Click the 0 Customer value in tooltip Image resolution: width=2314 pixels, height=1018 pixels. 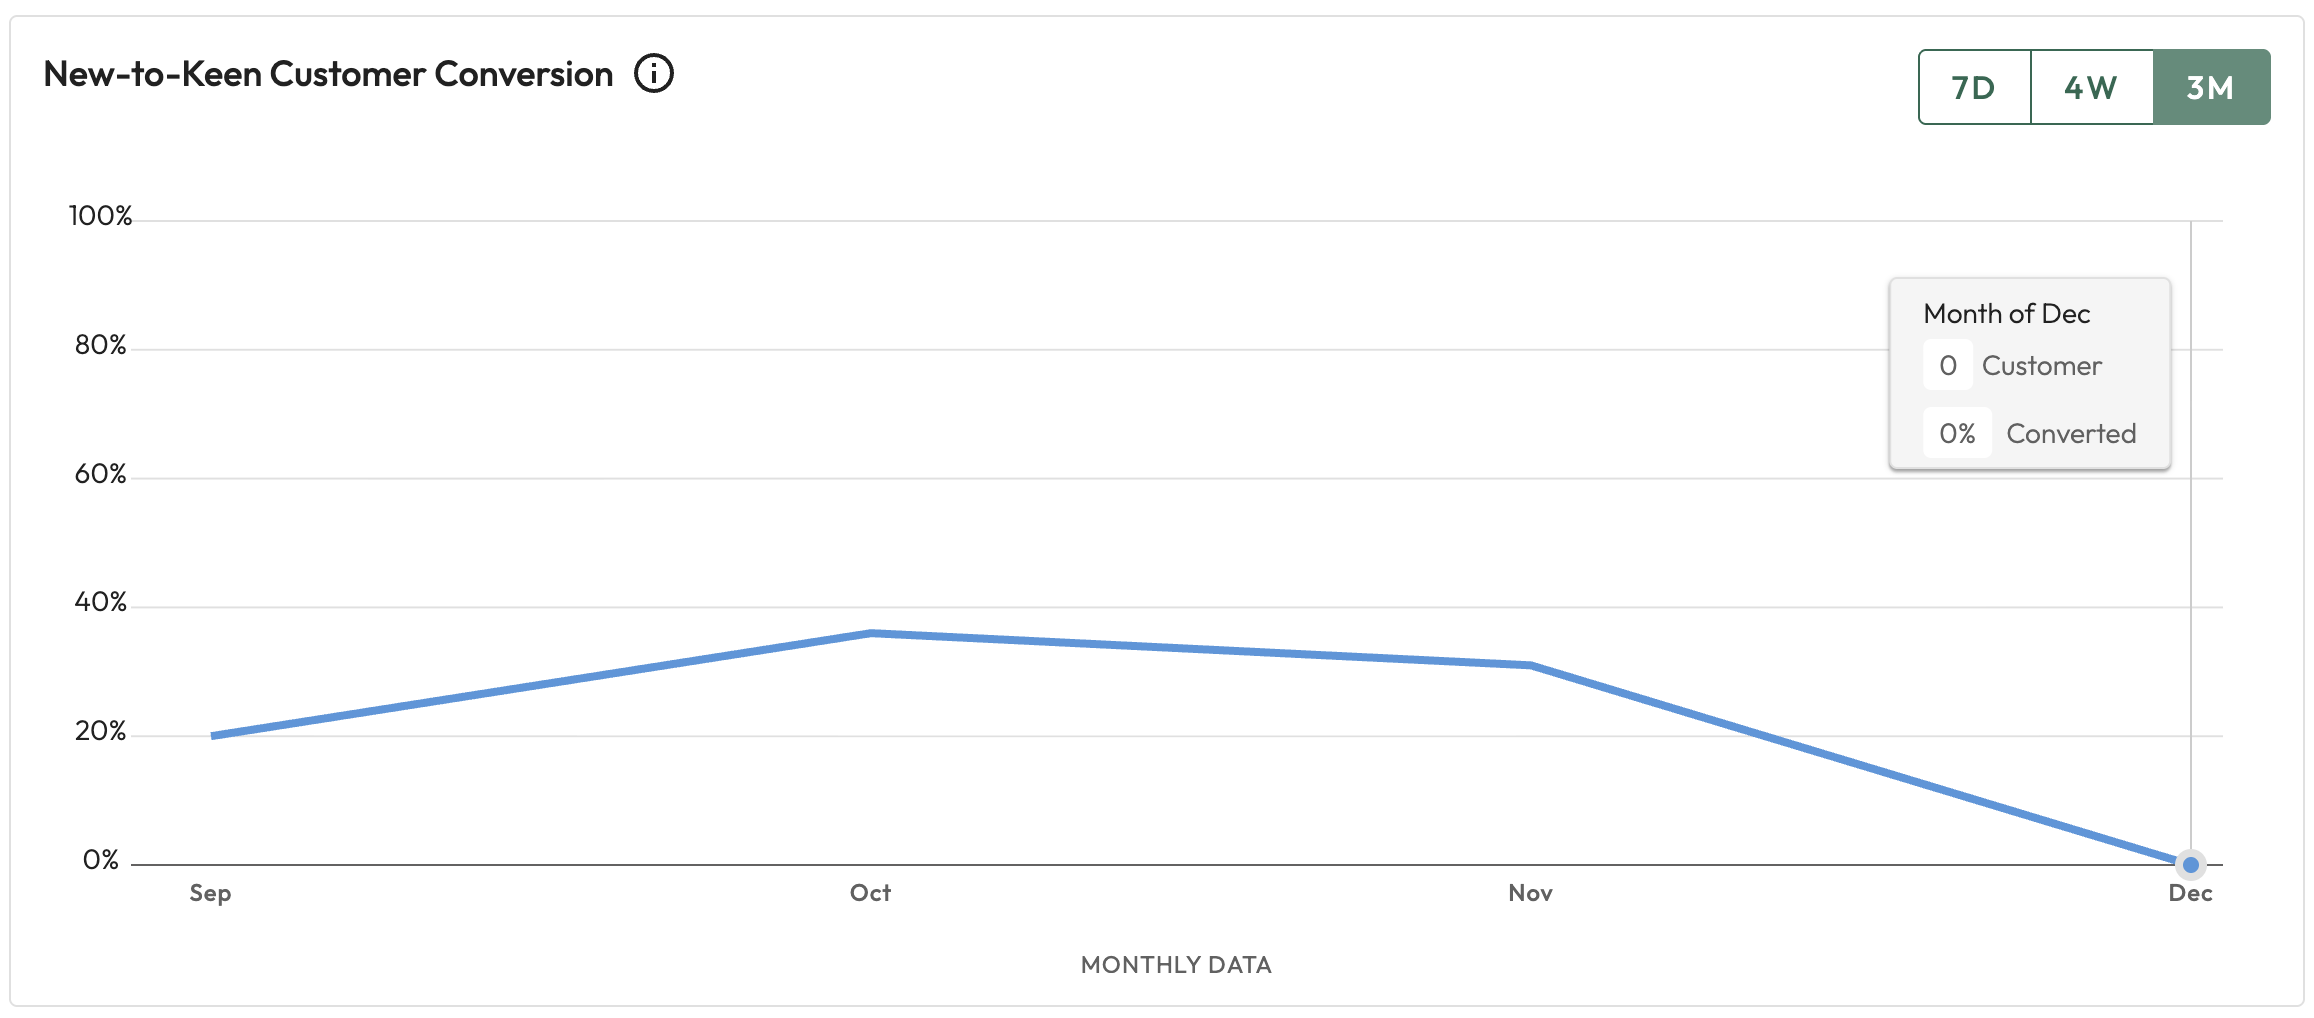click(x=1948, y=366)
